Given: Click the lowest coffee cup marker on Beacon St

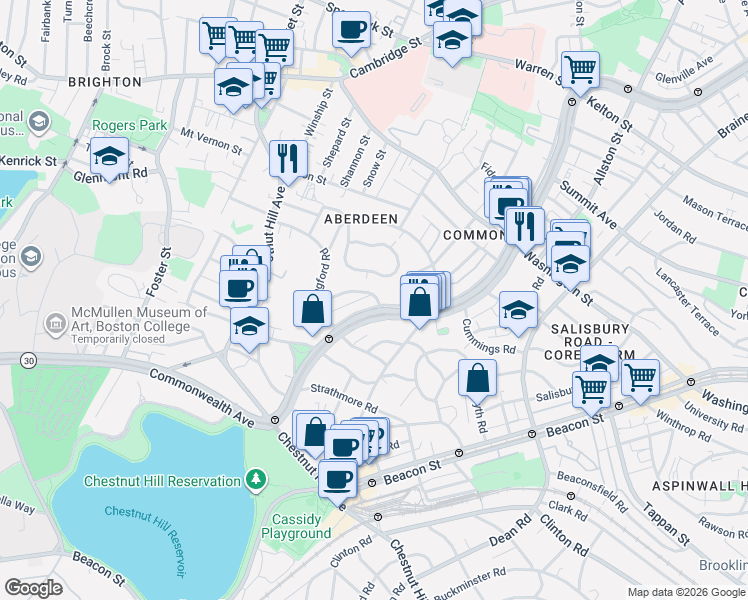Looking at the screenshot, I should click(338, 482).
